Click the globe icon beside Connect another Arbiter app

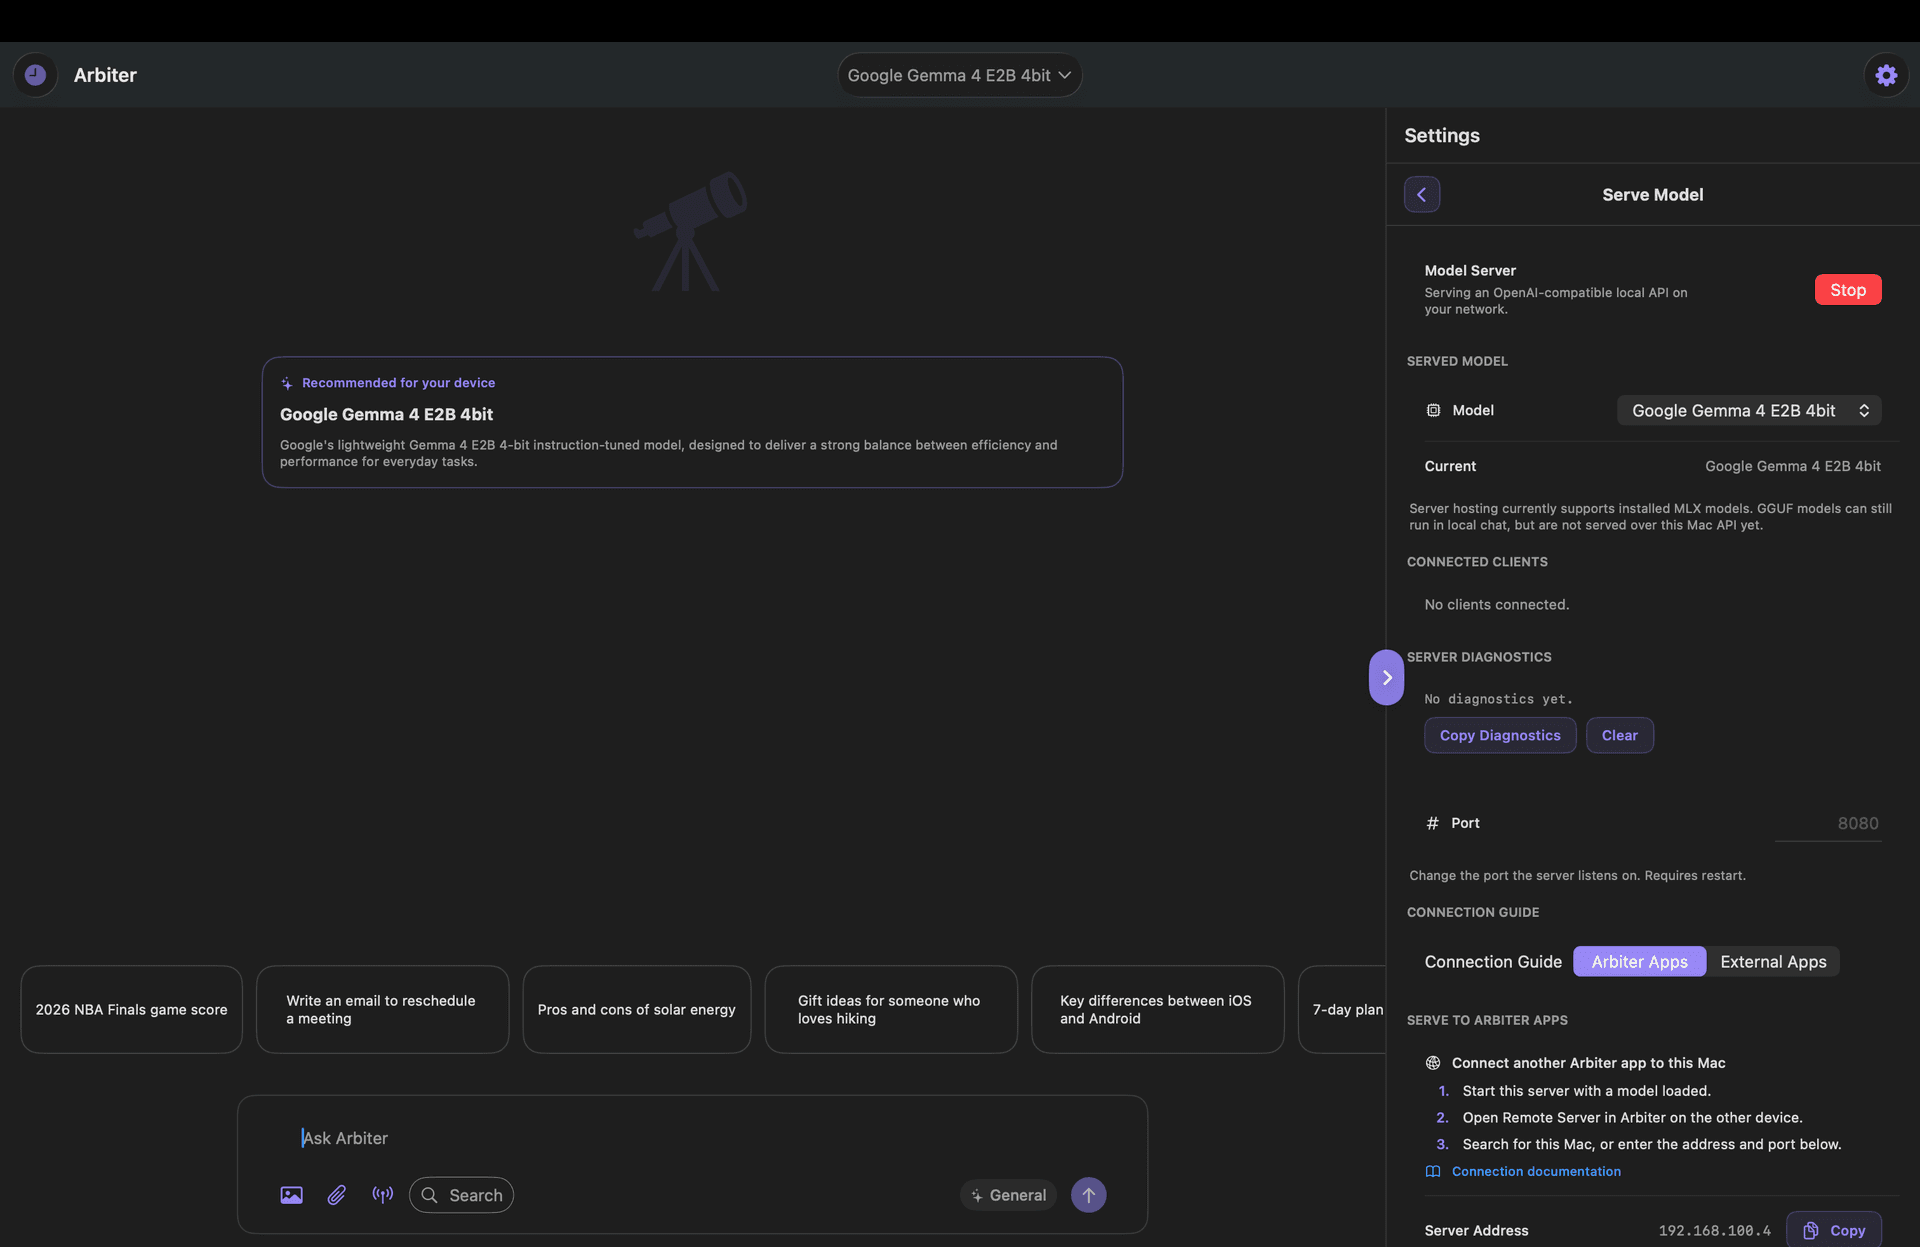[x=1433, y=1063]
